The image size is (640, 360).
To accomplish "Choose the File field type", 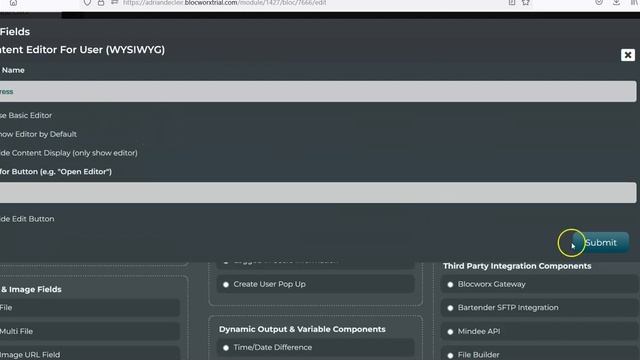I will pos(89,308).
